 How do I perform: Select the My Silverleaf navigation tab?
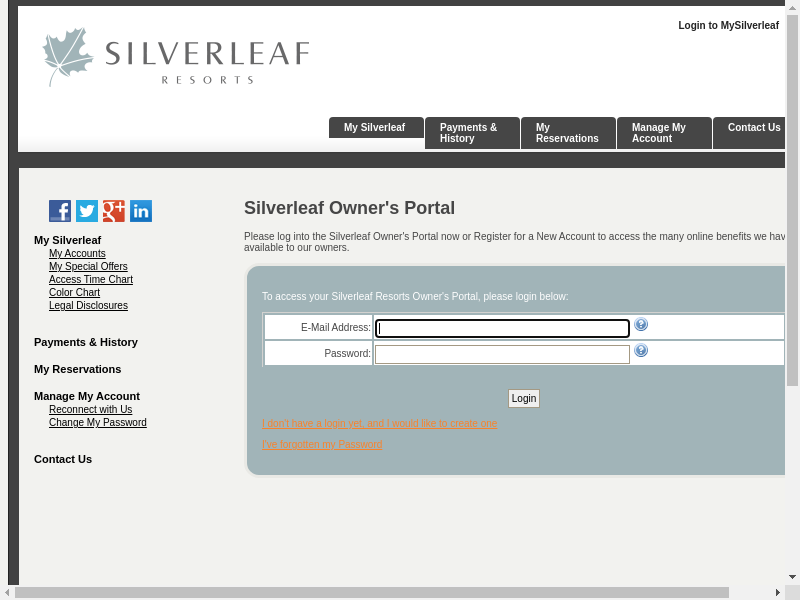click(x=375, y=128)
